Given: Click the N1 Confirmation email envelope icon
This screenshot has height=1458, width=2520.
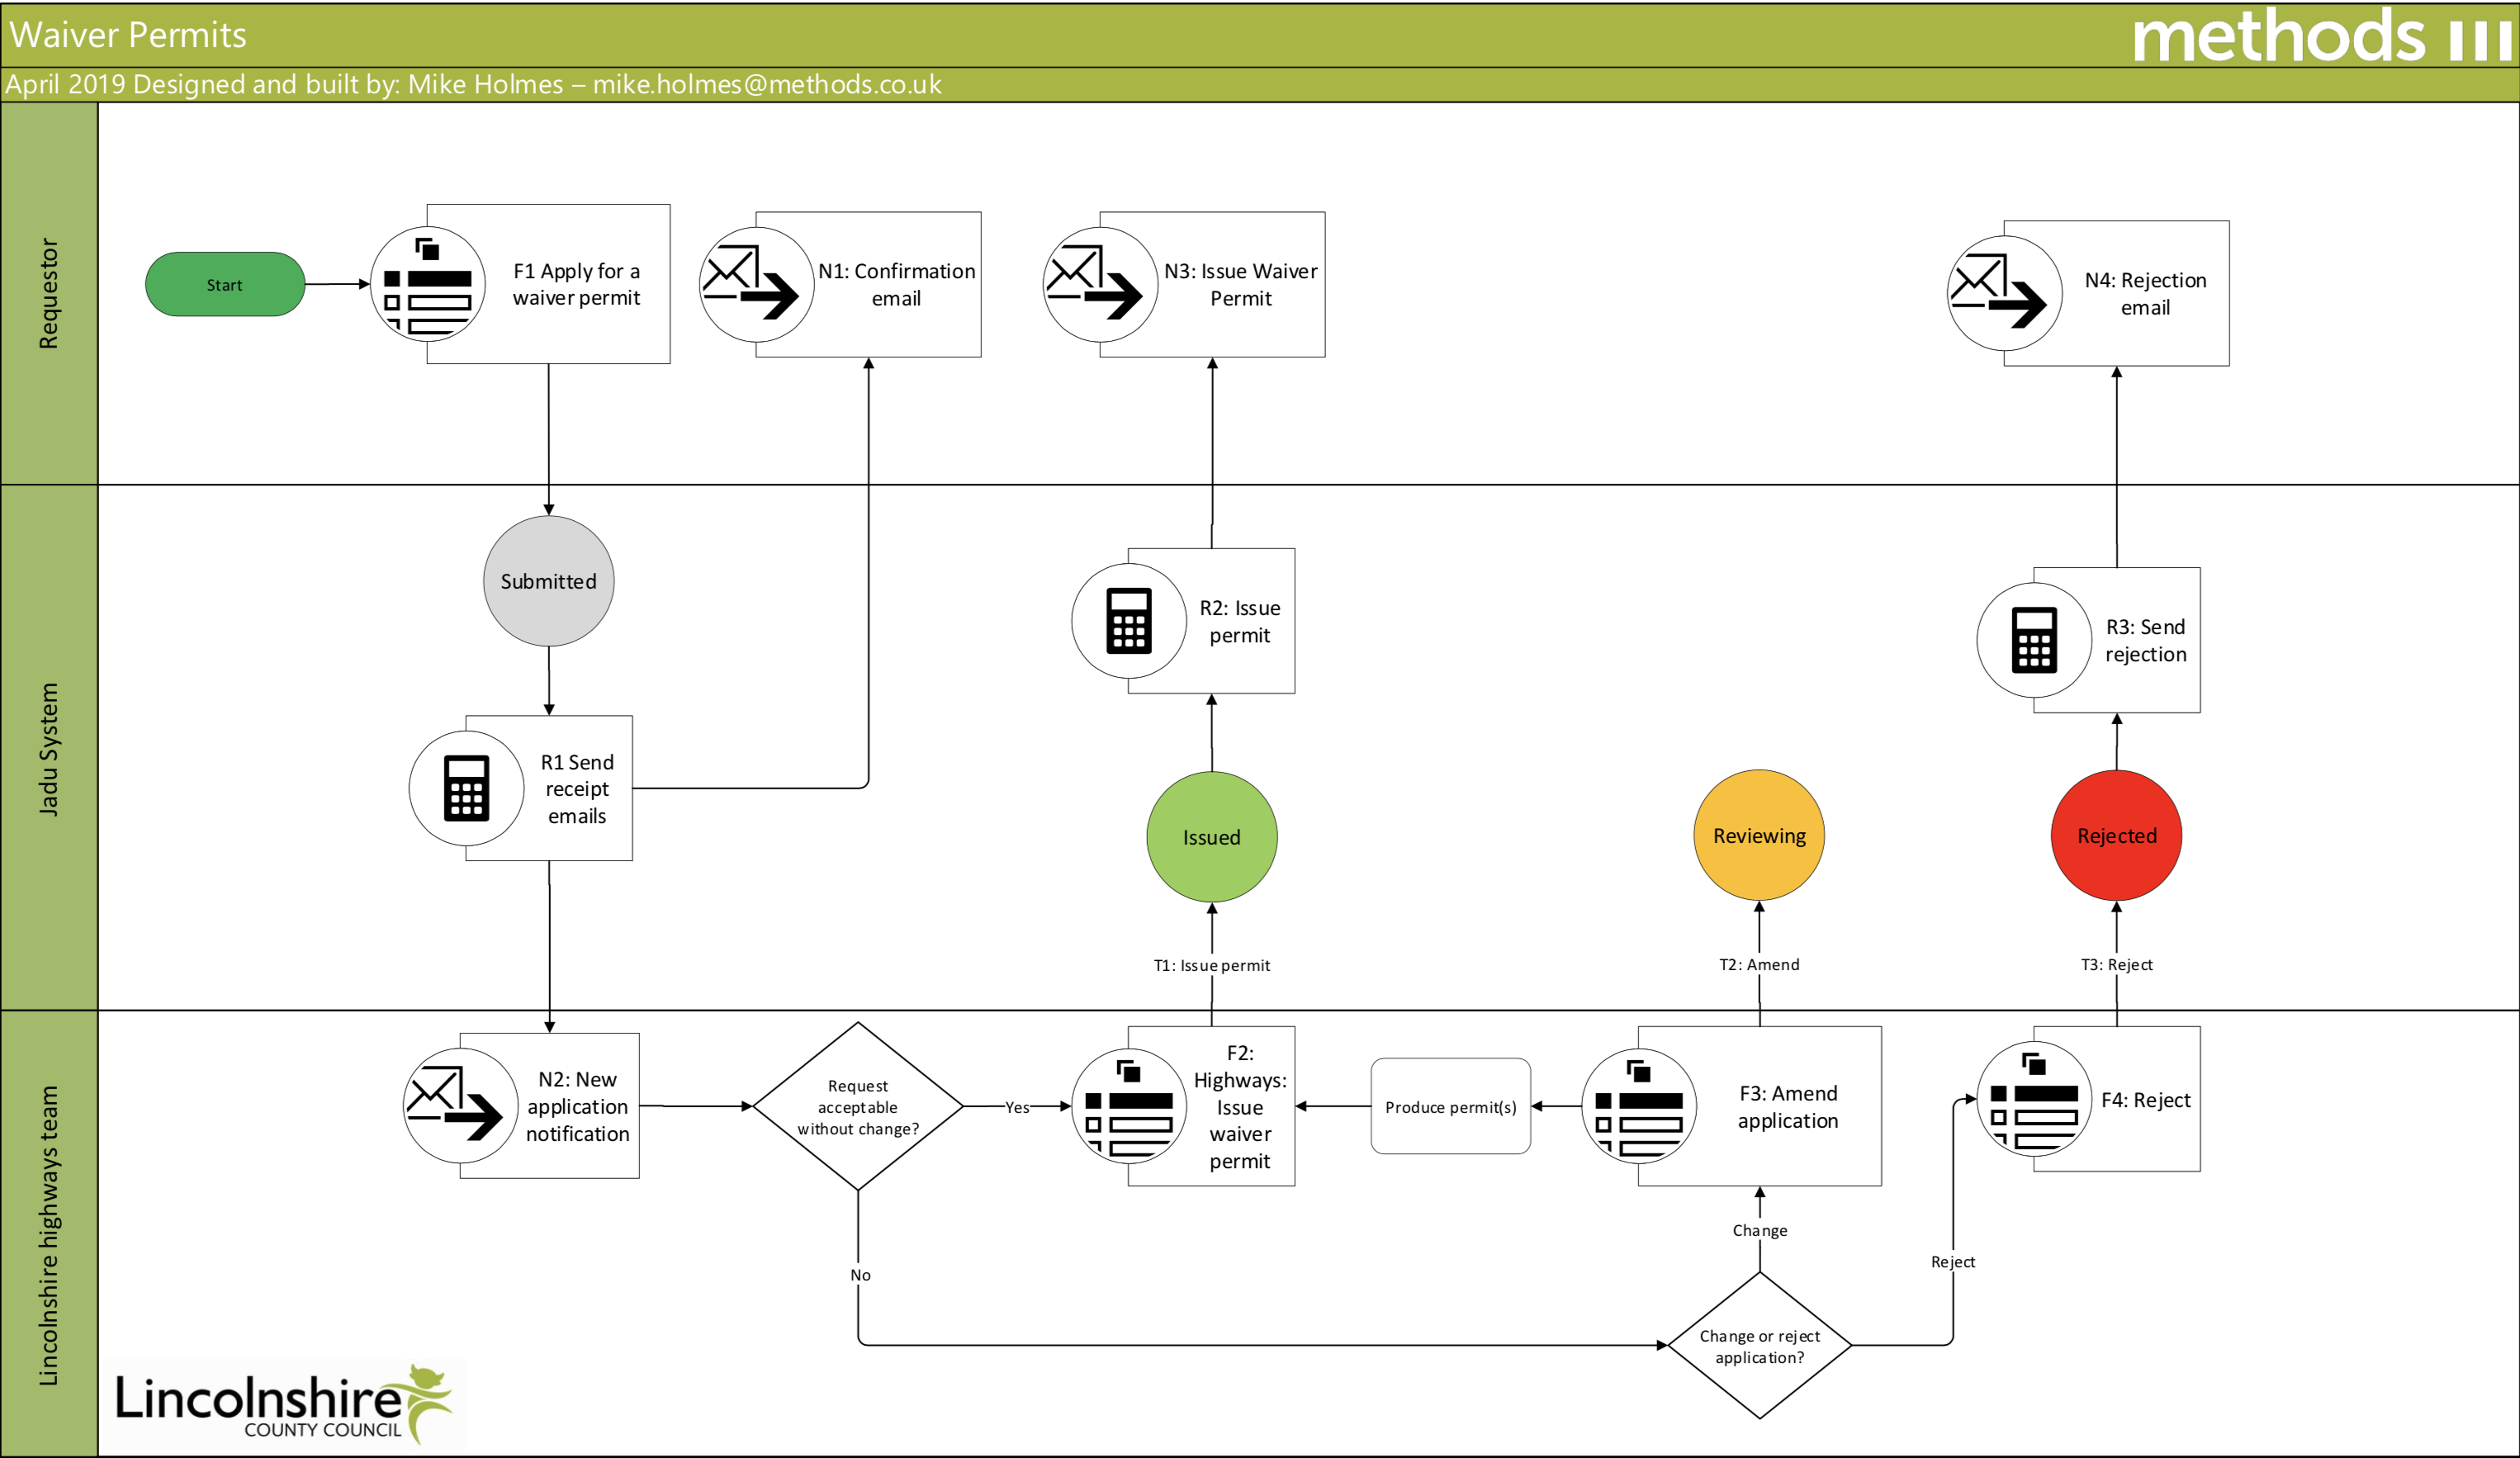Looking at the screenshot, I should click(x=756, y=284).
